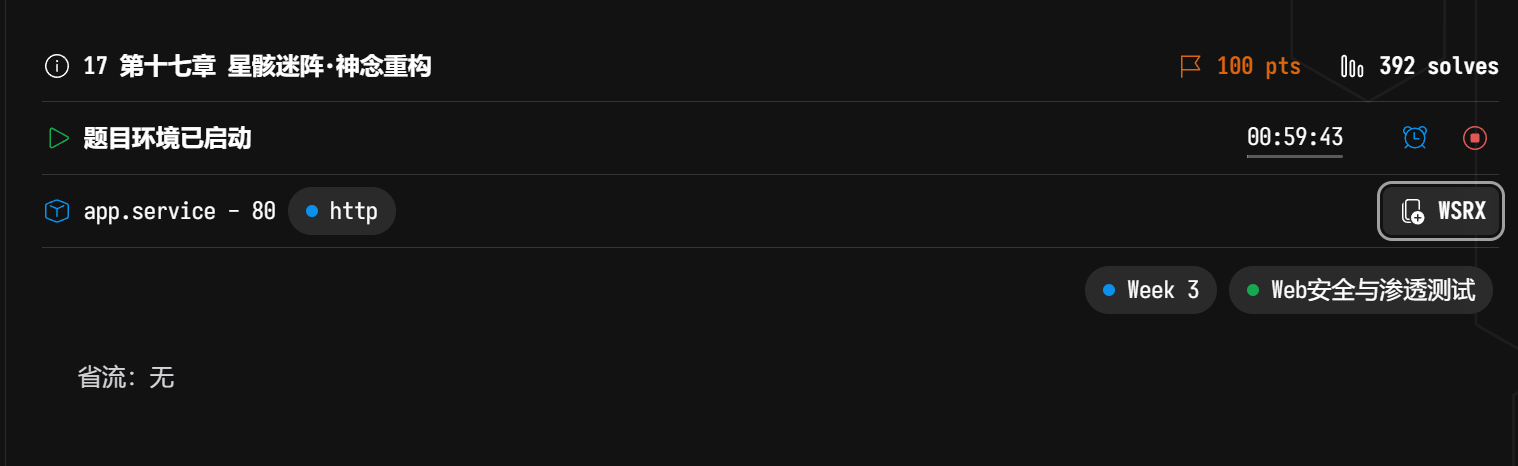The height and width of the screenshot is (466, 1518).
Task: Click the green dot on the Web安全 tag
Action: click(1253, 290)
